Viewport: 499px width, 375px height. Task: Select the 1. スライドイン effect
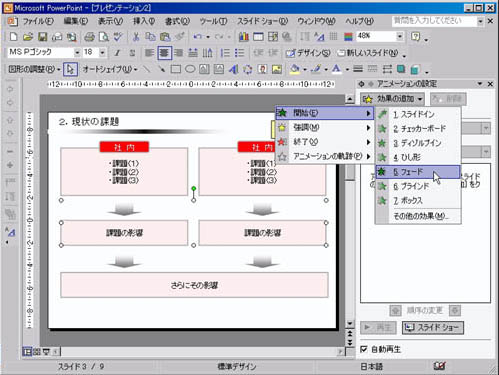[x=418, y=114]
